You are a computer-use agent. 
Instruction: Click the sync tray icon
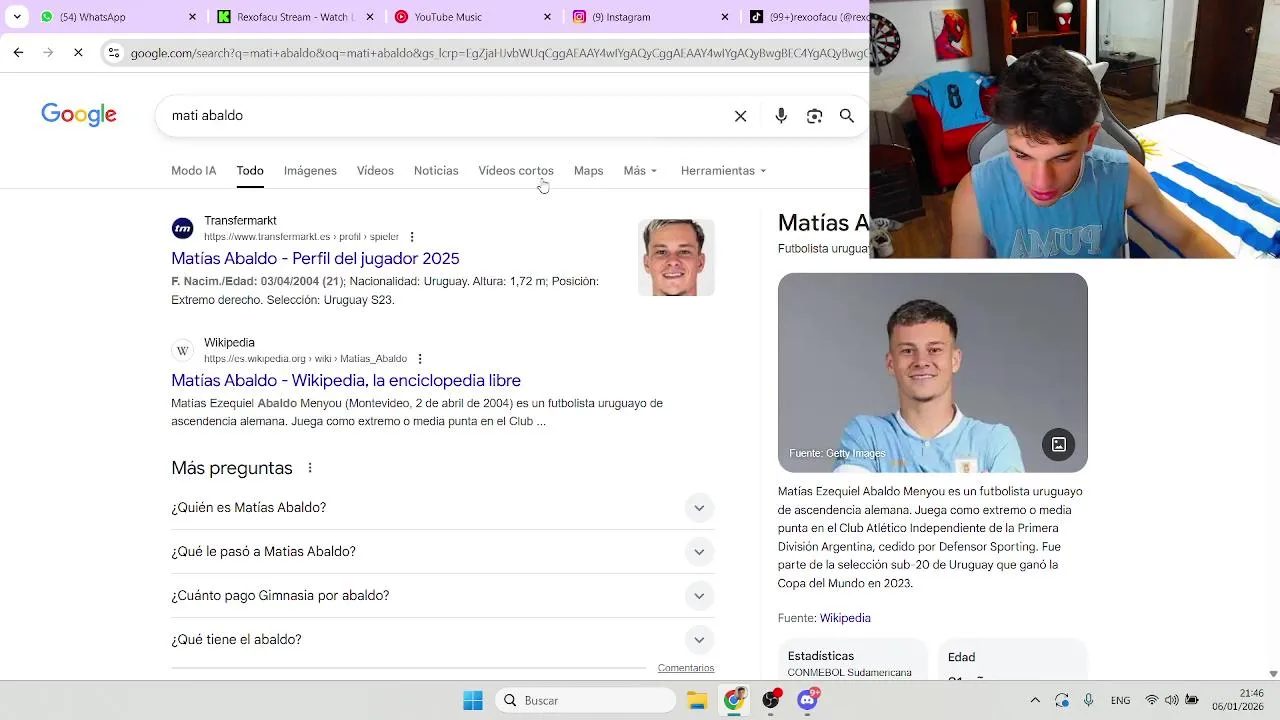tap(1062, 701)
